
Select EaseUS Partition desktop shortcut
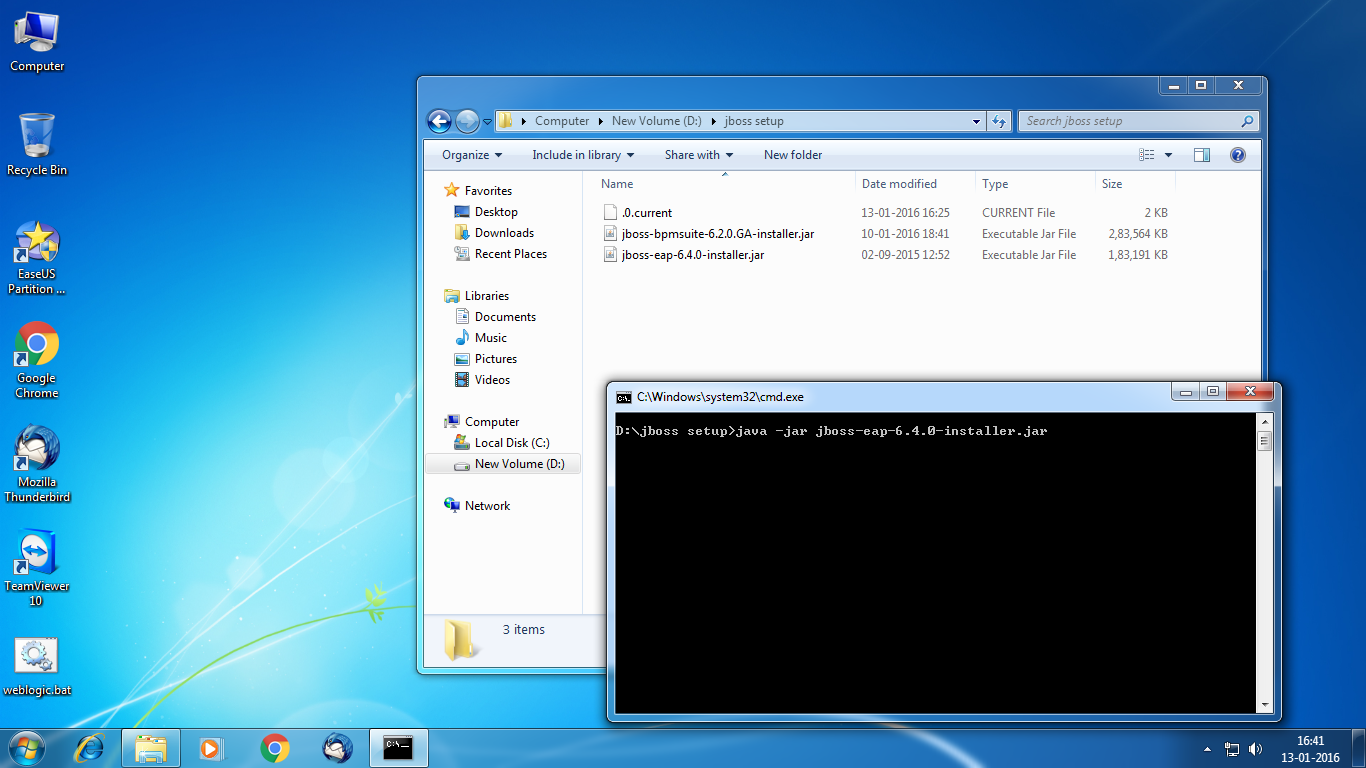[x=37, y=258]
